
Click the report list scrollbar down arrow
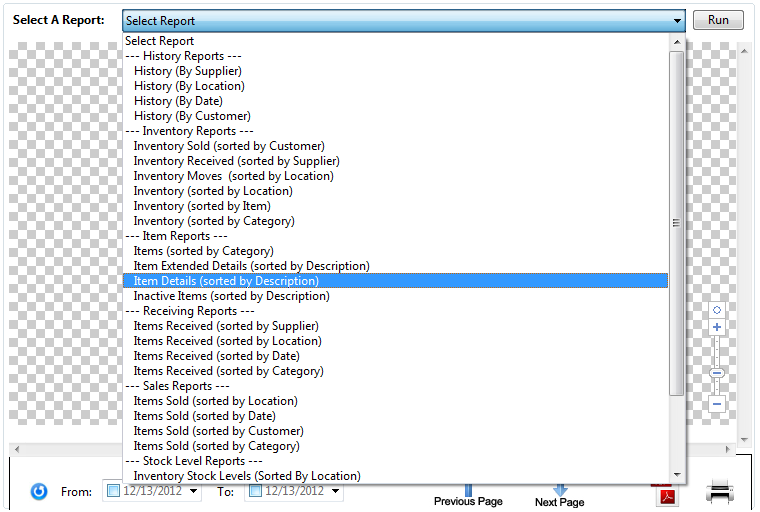(x=677, y=475)
